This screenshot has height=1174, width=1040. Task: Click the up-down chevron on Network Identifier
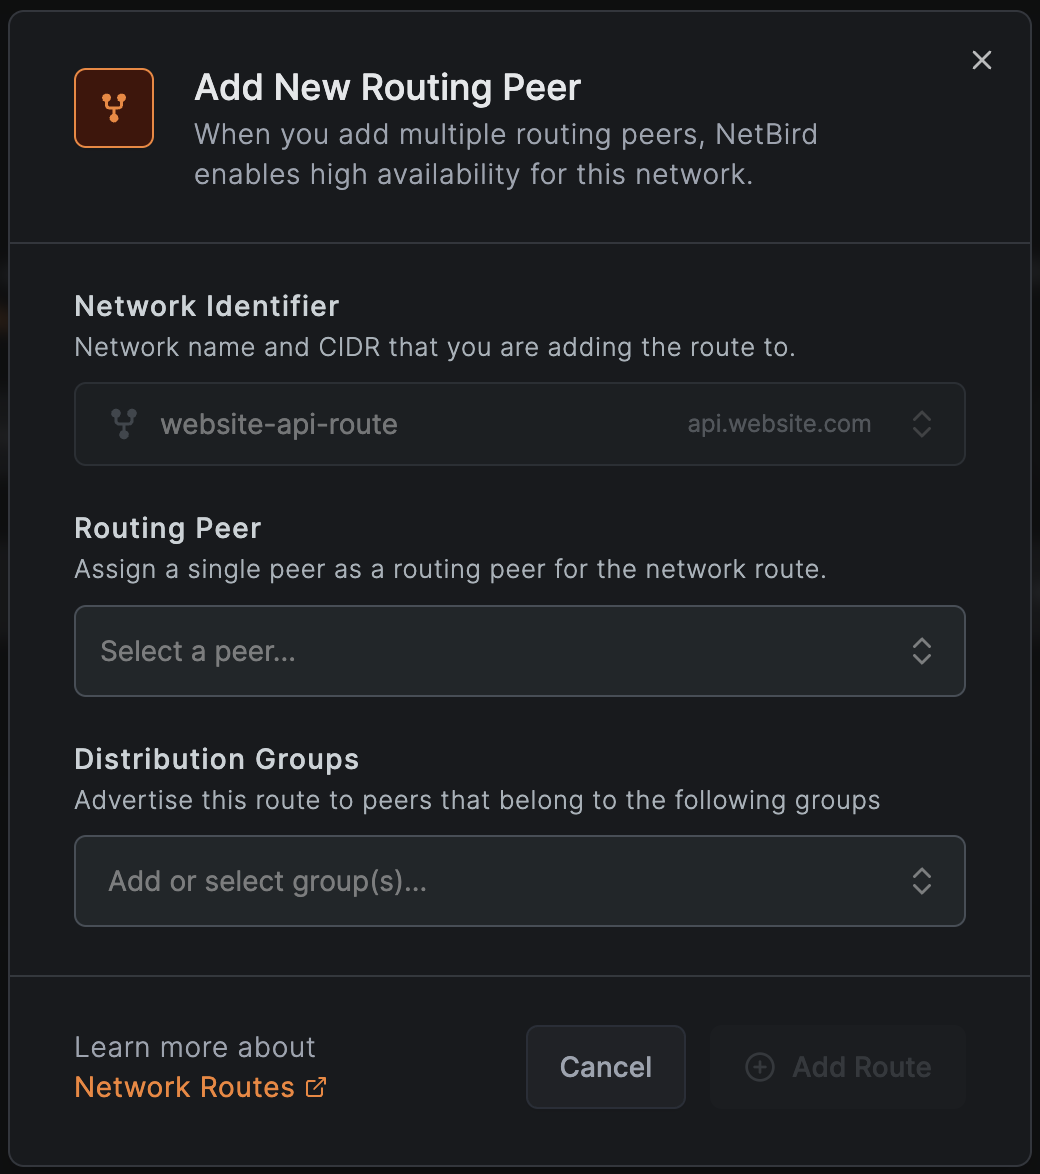(922, 424)
